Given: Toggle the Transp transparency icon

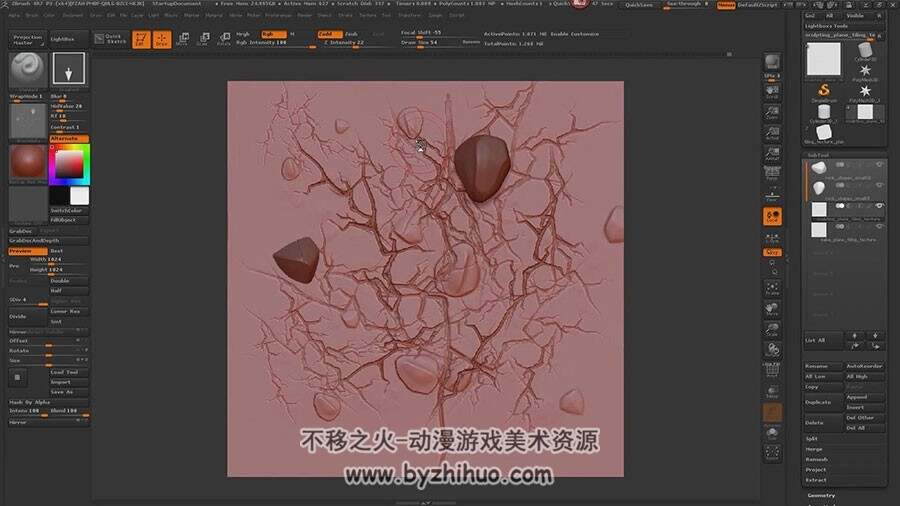Looking at the screenshot, I should point(772,392).
